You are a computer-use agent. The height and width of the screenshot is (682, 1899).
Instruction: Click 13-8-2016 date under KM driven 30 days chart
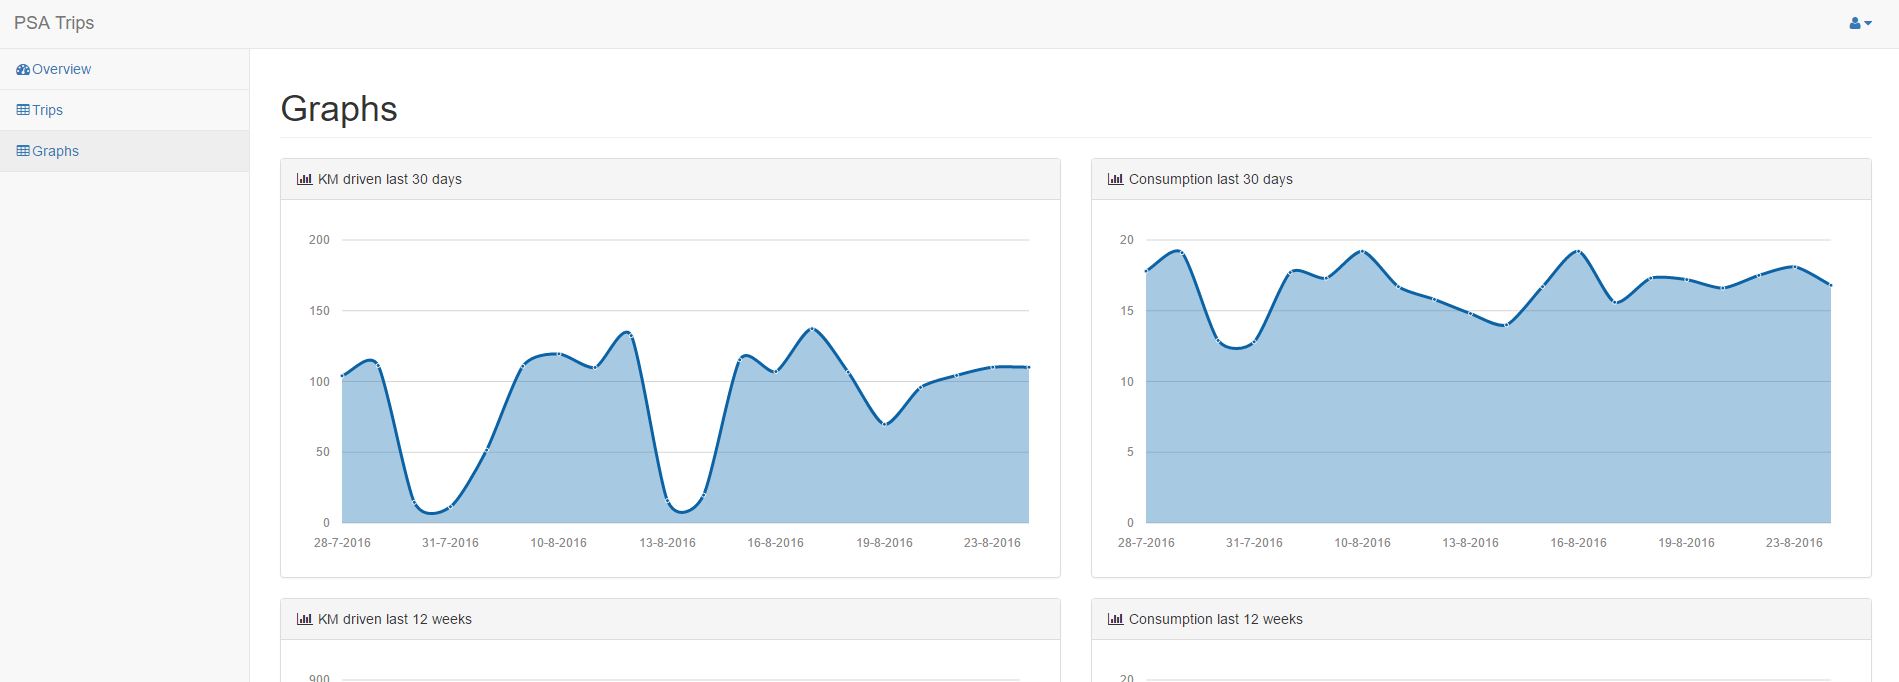pyautogui.click(x=667, y=543)
